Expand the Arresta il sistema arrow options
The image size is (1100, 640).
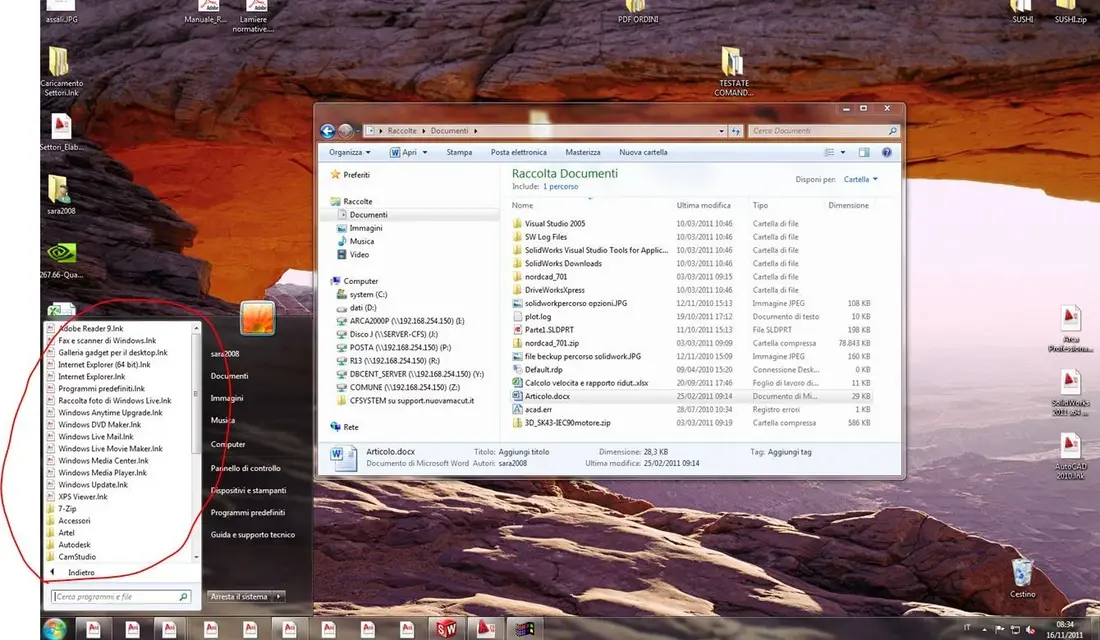tap(279, 596)
